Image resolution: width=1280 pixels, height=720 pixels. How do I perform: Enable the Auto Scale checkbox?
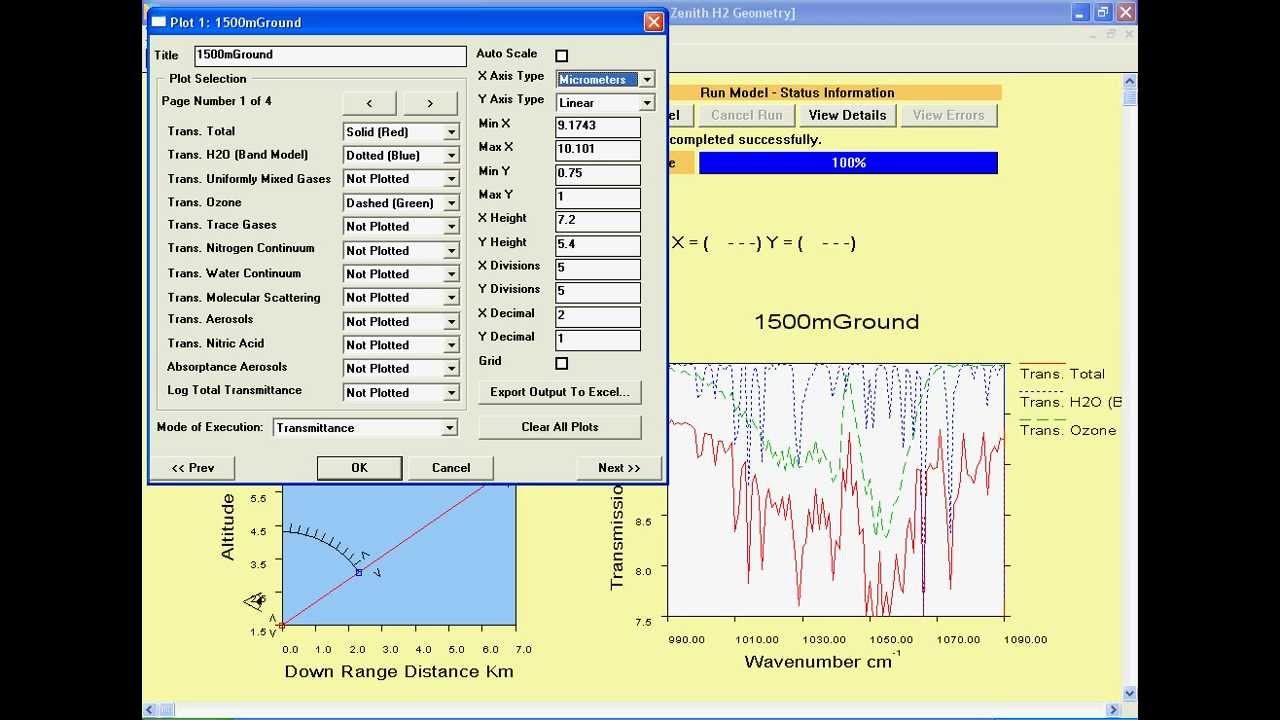click(561, 56)
